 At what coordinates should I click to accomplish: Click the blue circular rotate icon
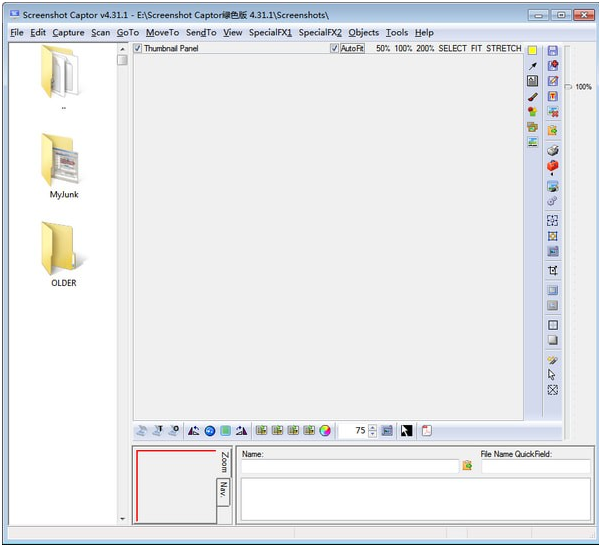210,431
